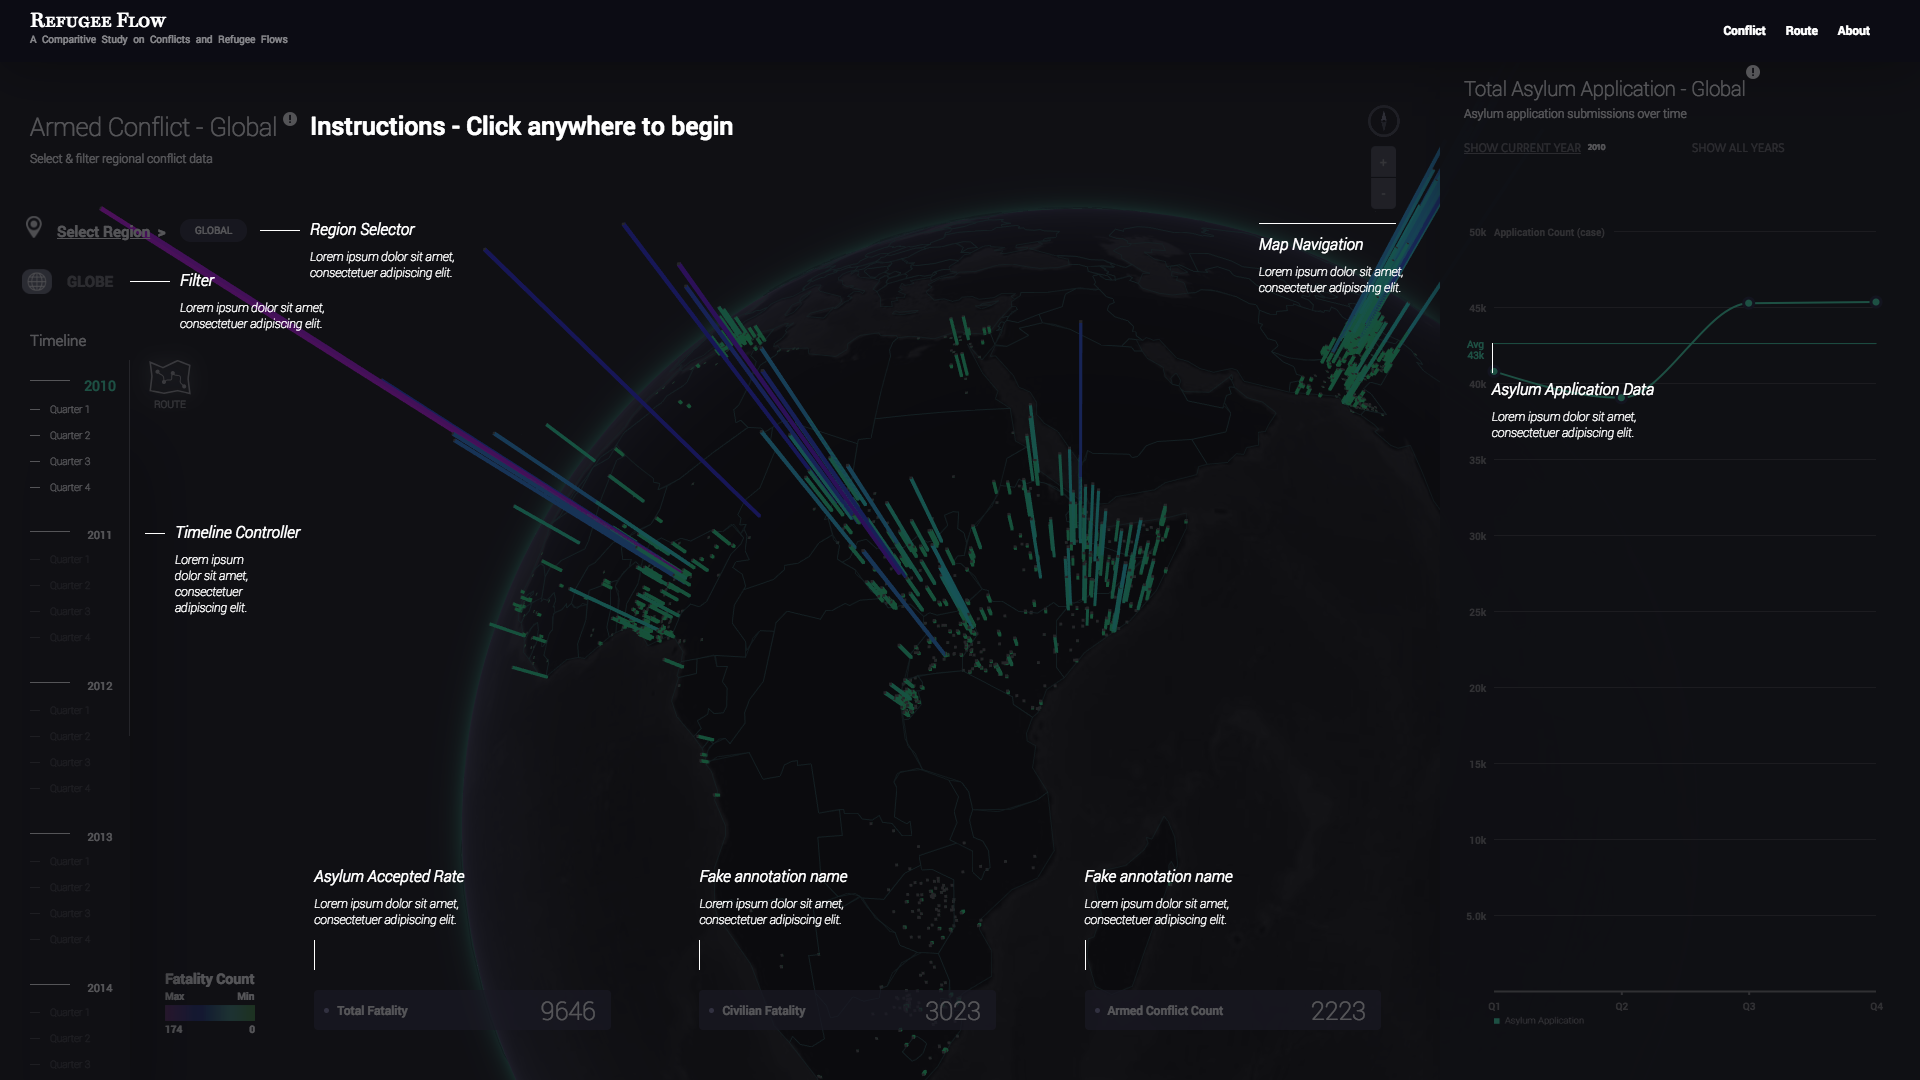The width and height of the screenshot is (1920, 1080).
Task: Click SHOW ALL YEARS link
Action: coord(1737,148)
